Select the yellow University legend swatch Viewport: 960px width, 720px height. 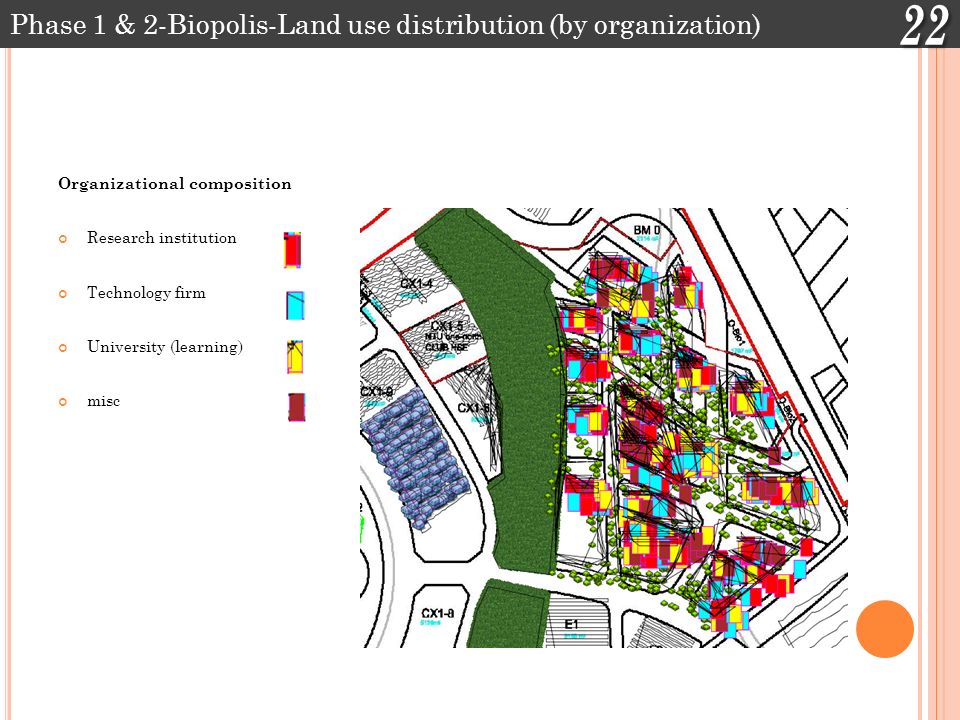[x=295, y=356]
